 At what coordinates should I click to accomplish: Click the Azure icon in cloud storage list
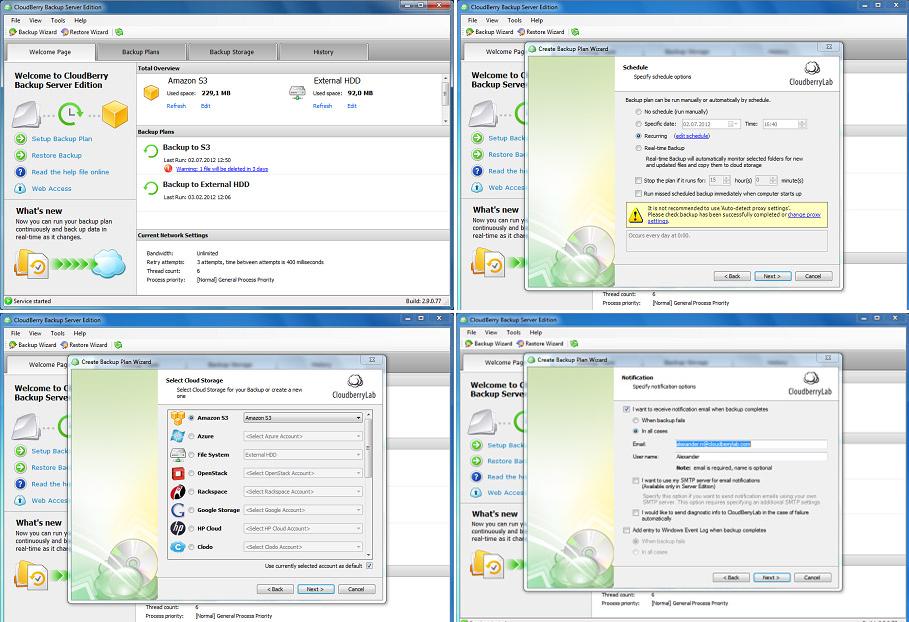pos(177,436)
